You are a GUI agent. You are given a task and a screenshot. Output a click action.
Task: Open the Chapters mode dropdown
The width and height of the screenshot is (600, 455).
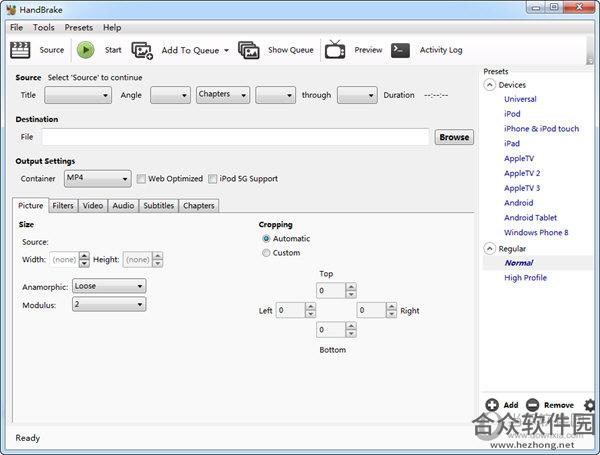(x=223, y=95)
